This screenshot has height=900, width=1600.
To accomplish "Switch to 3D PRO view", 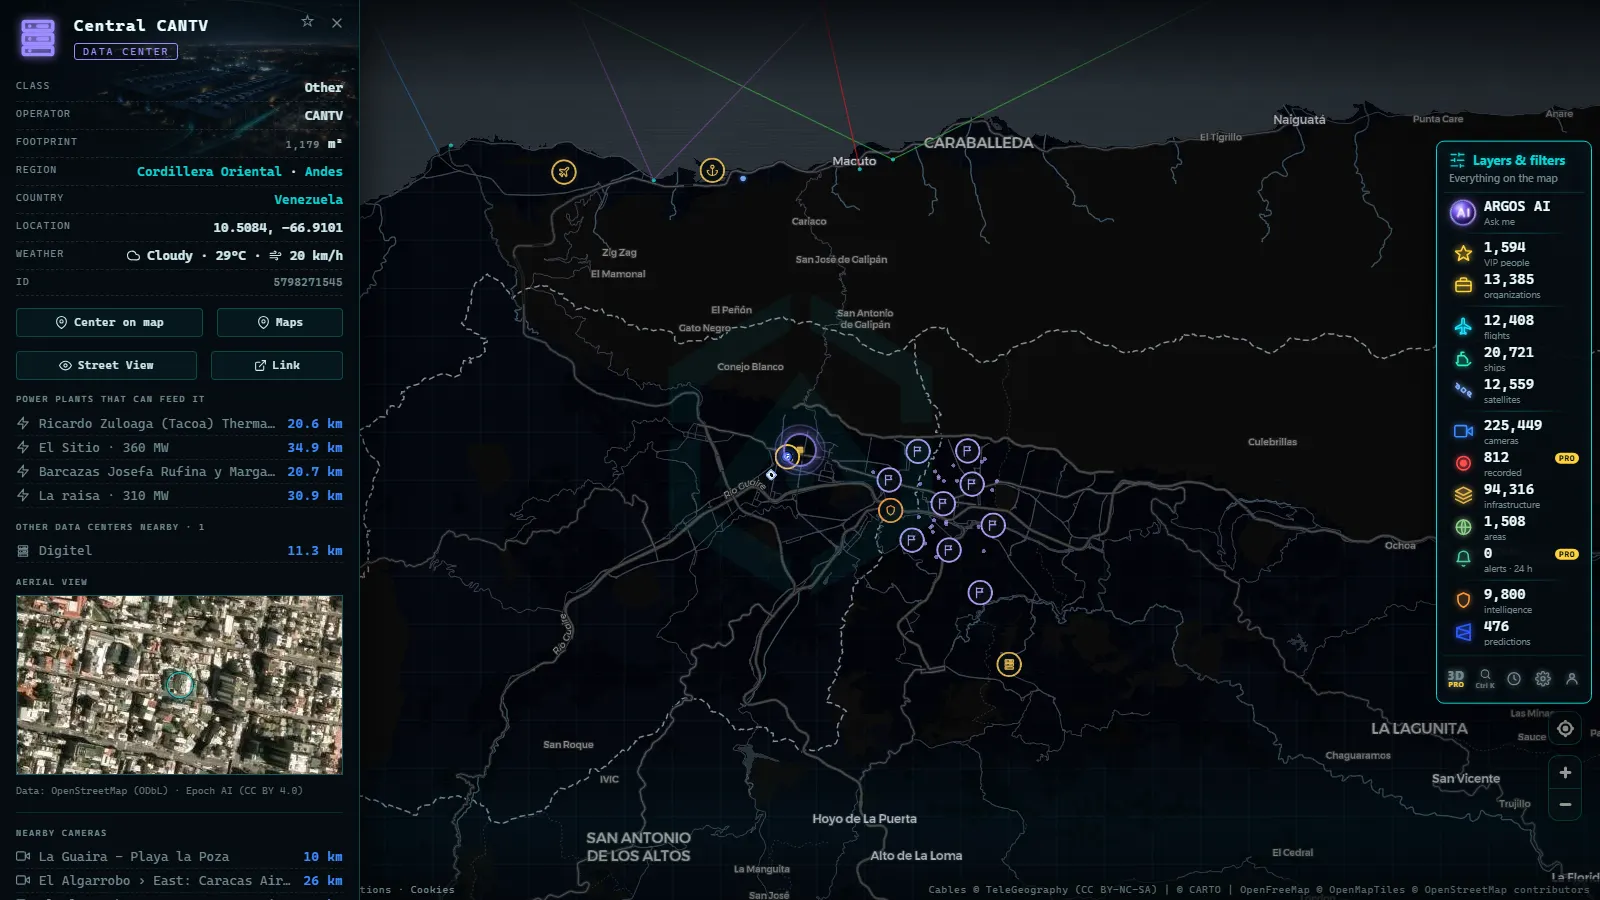I will [1456, 679].
